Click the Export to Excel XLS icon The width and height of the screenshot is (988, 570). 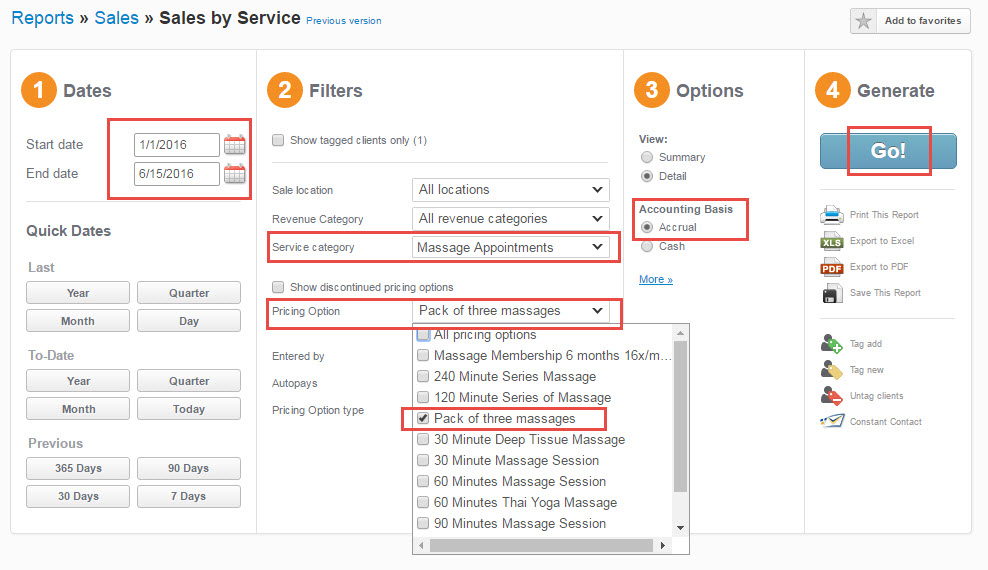coord(832,241)
